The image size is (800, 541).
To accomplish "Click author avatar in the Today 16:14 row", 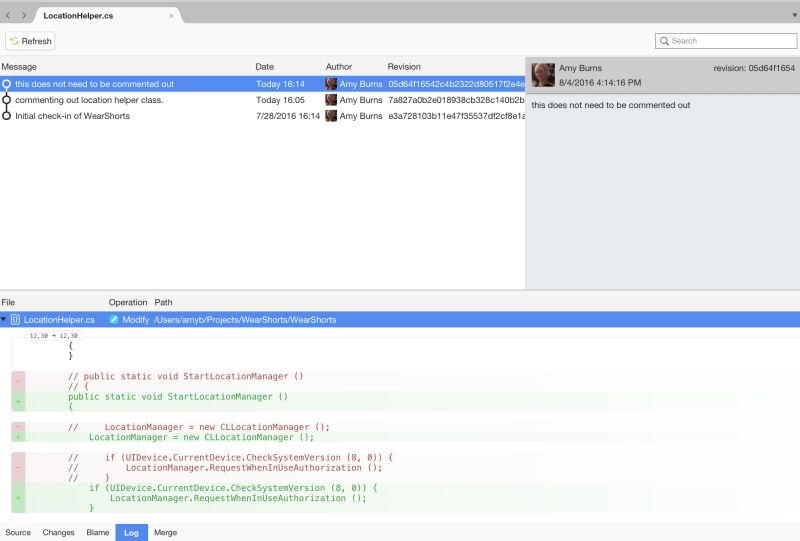I will point(331,84).
